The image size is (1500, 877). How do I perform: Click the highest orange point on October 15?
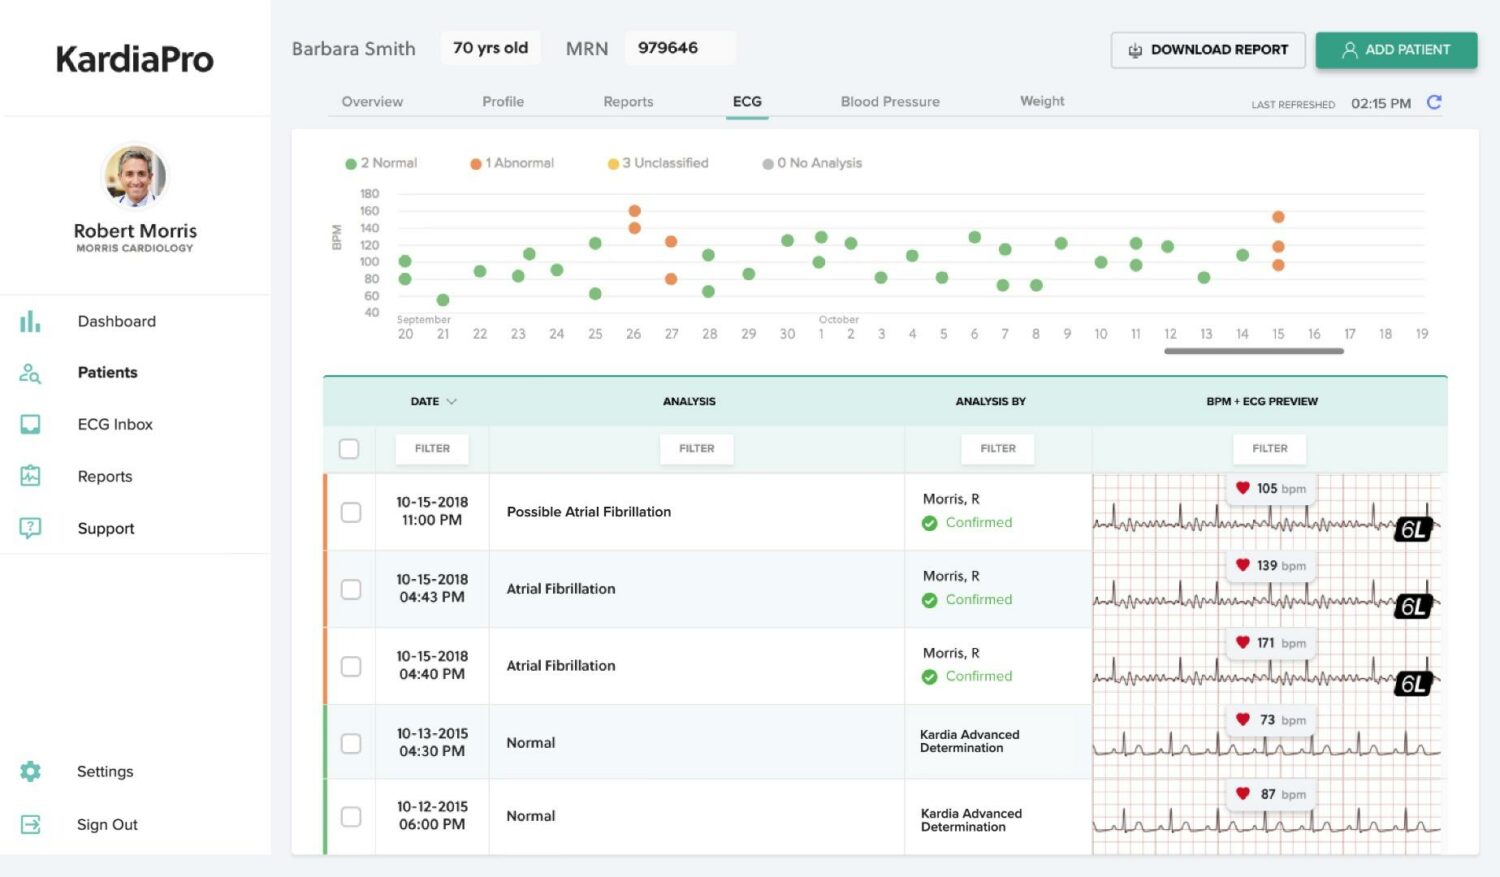coord(1278,217)
